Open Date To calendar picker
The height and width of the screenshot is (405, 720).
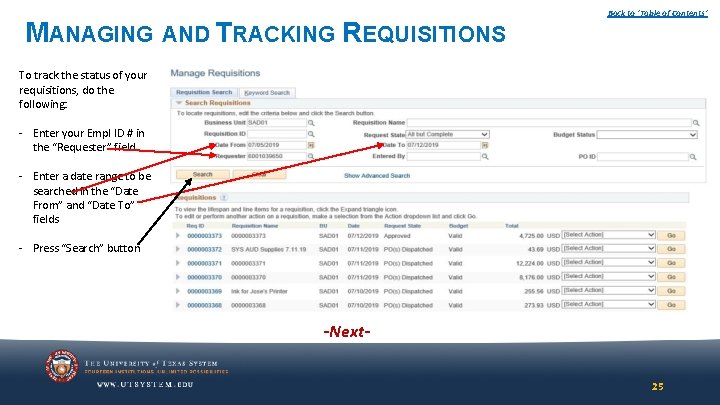(x=485, y=145)
